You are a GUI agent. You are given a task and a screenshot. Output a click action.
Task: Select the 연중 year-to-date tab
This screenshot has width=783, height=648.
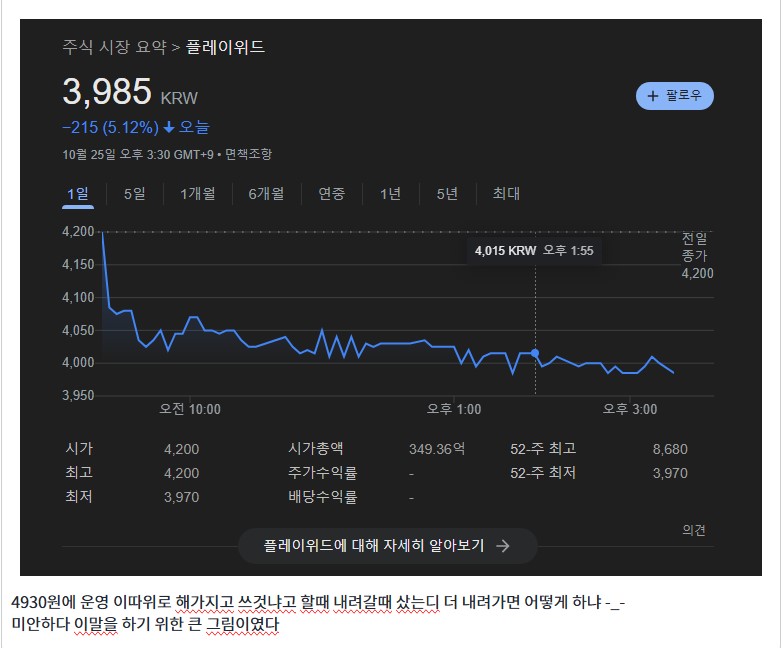(331, 194)
